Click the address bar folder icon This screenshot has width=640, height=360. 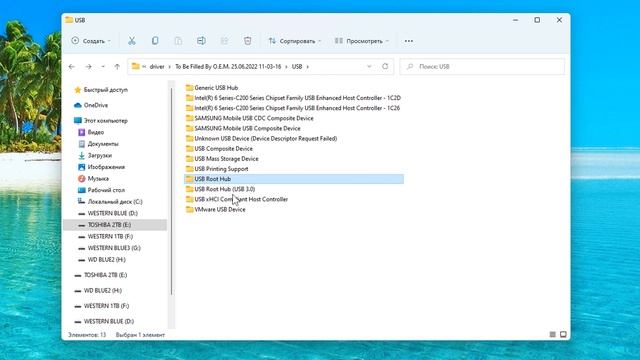[136, 66]
